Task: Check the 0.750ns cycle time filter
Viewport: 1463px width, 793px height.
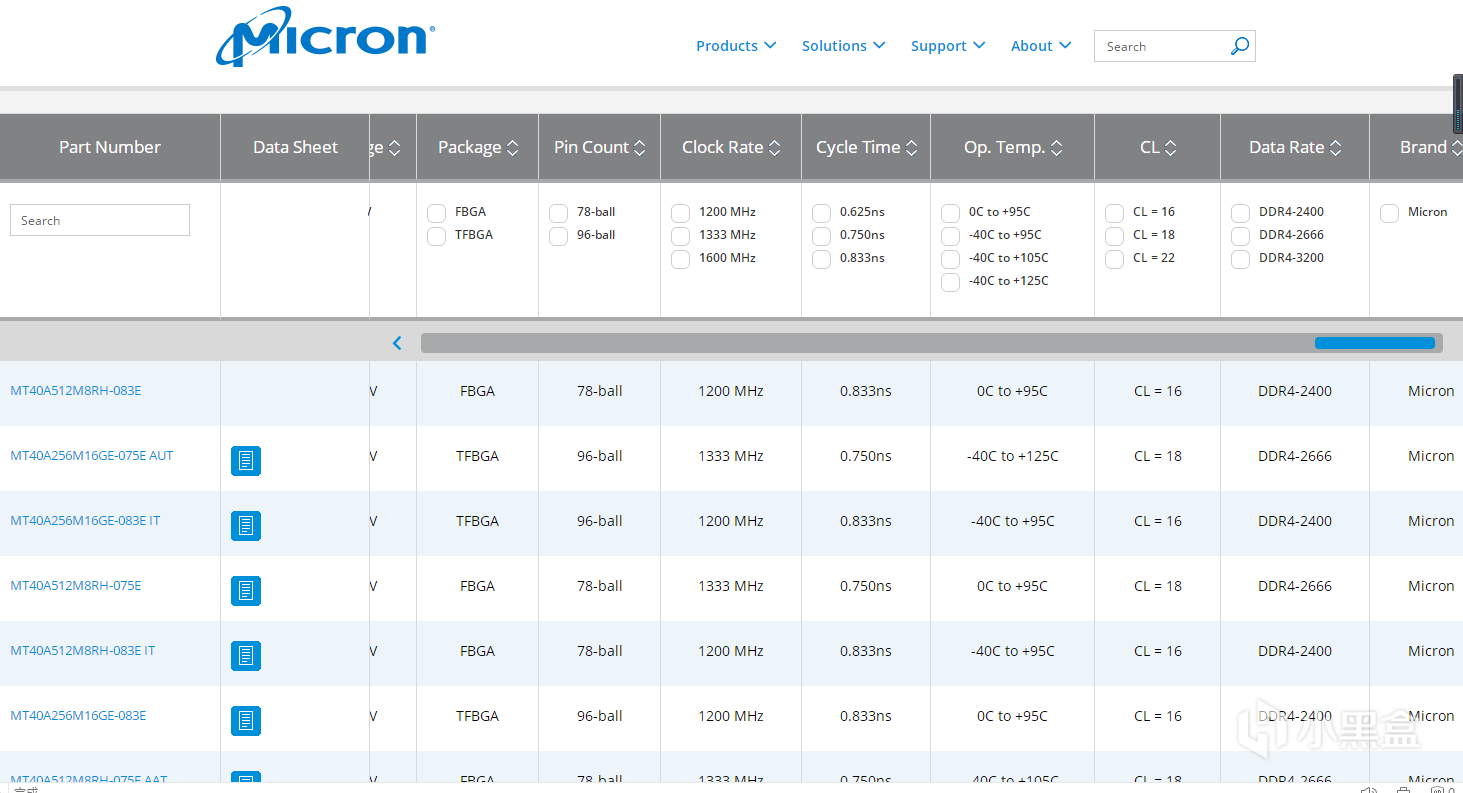Action: pos(821,236)
